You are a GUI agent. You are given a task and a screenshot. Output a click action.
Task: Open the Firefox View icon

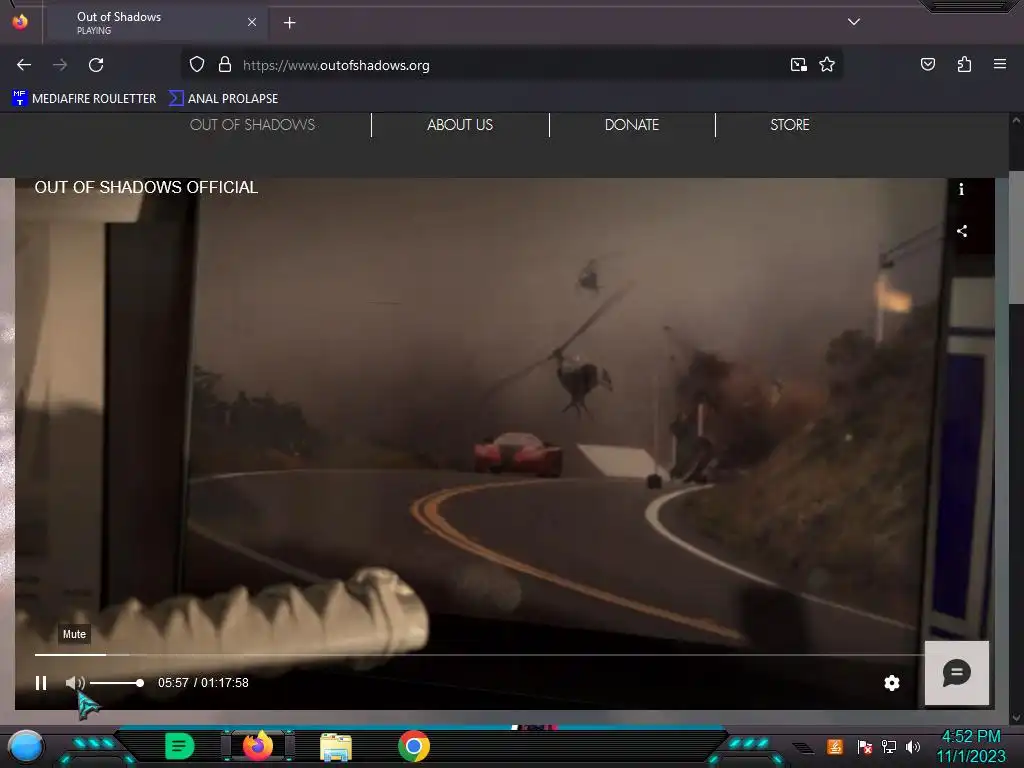point(20,22)
